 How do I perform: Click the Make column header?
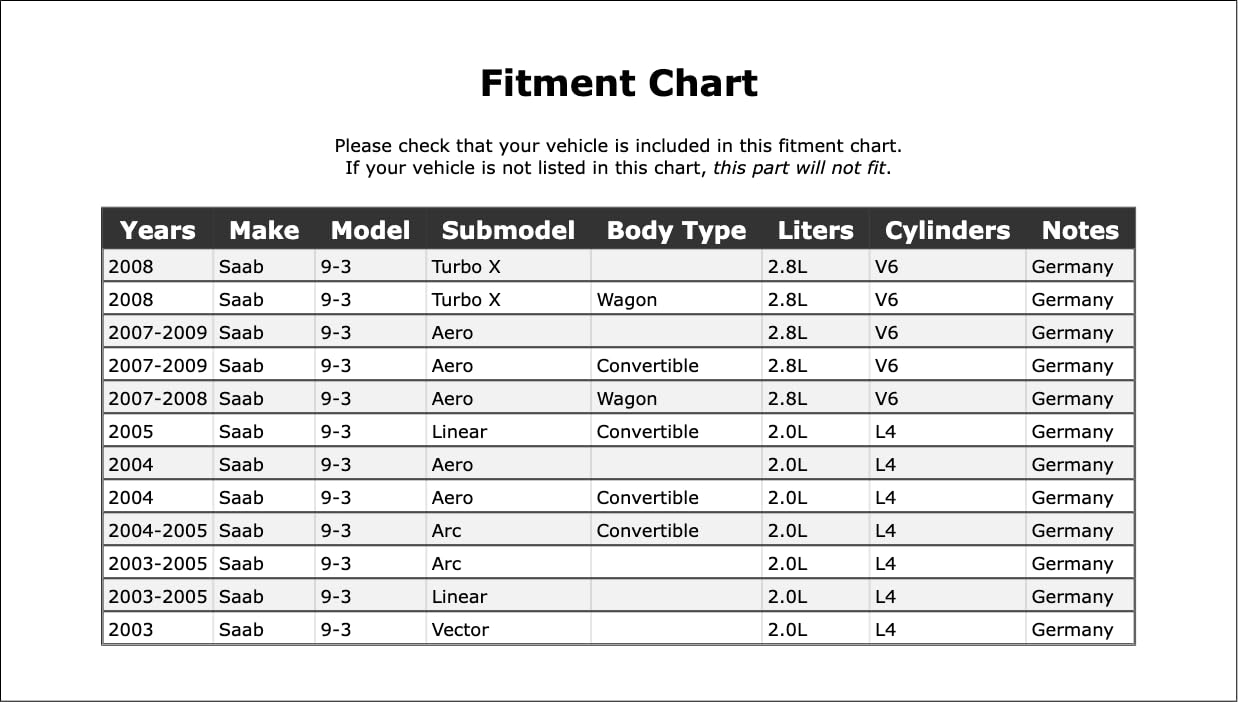[x=264, y=230]
